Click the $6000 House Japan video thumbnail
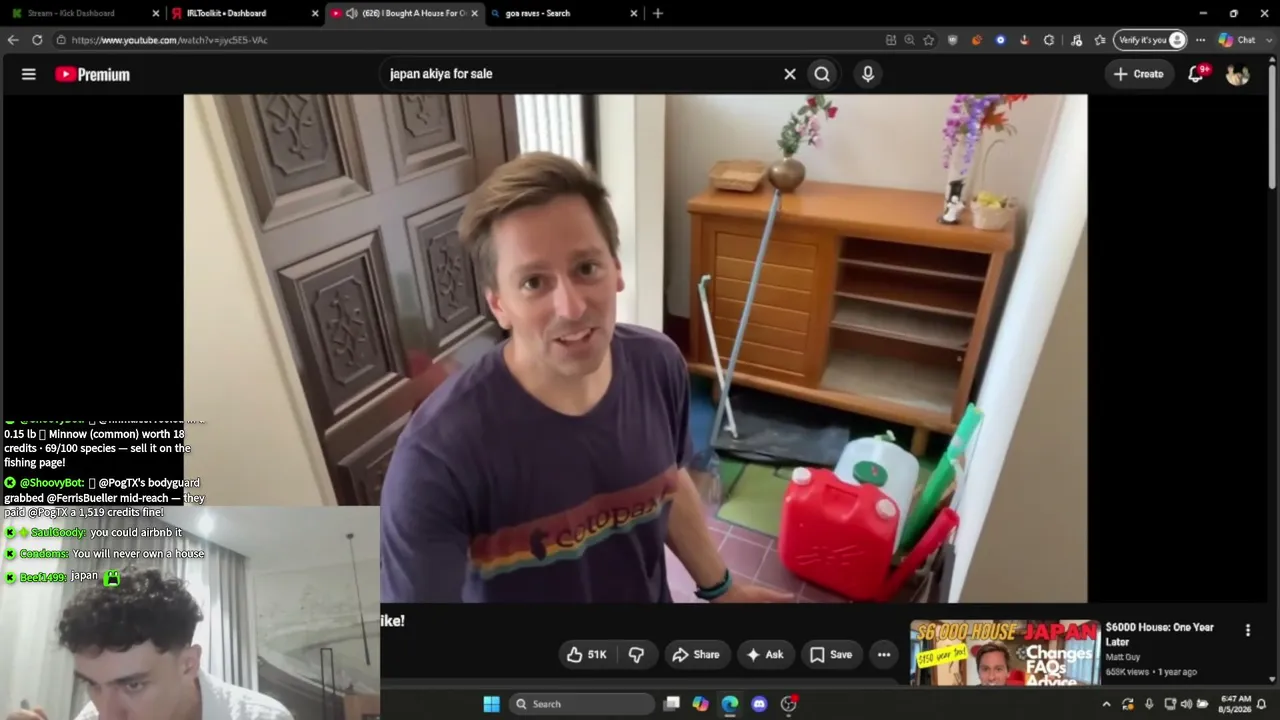The image size is (1280, 720). click(x=1004, y=653)
